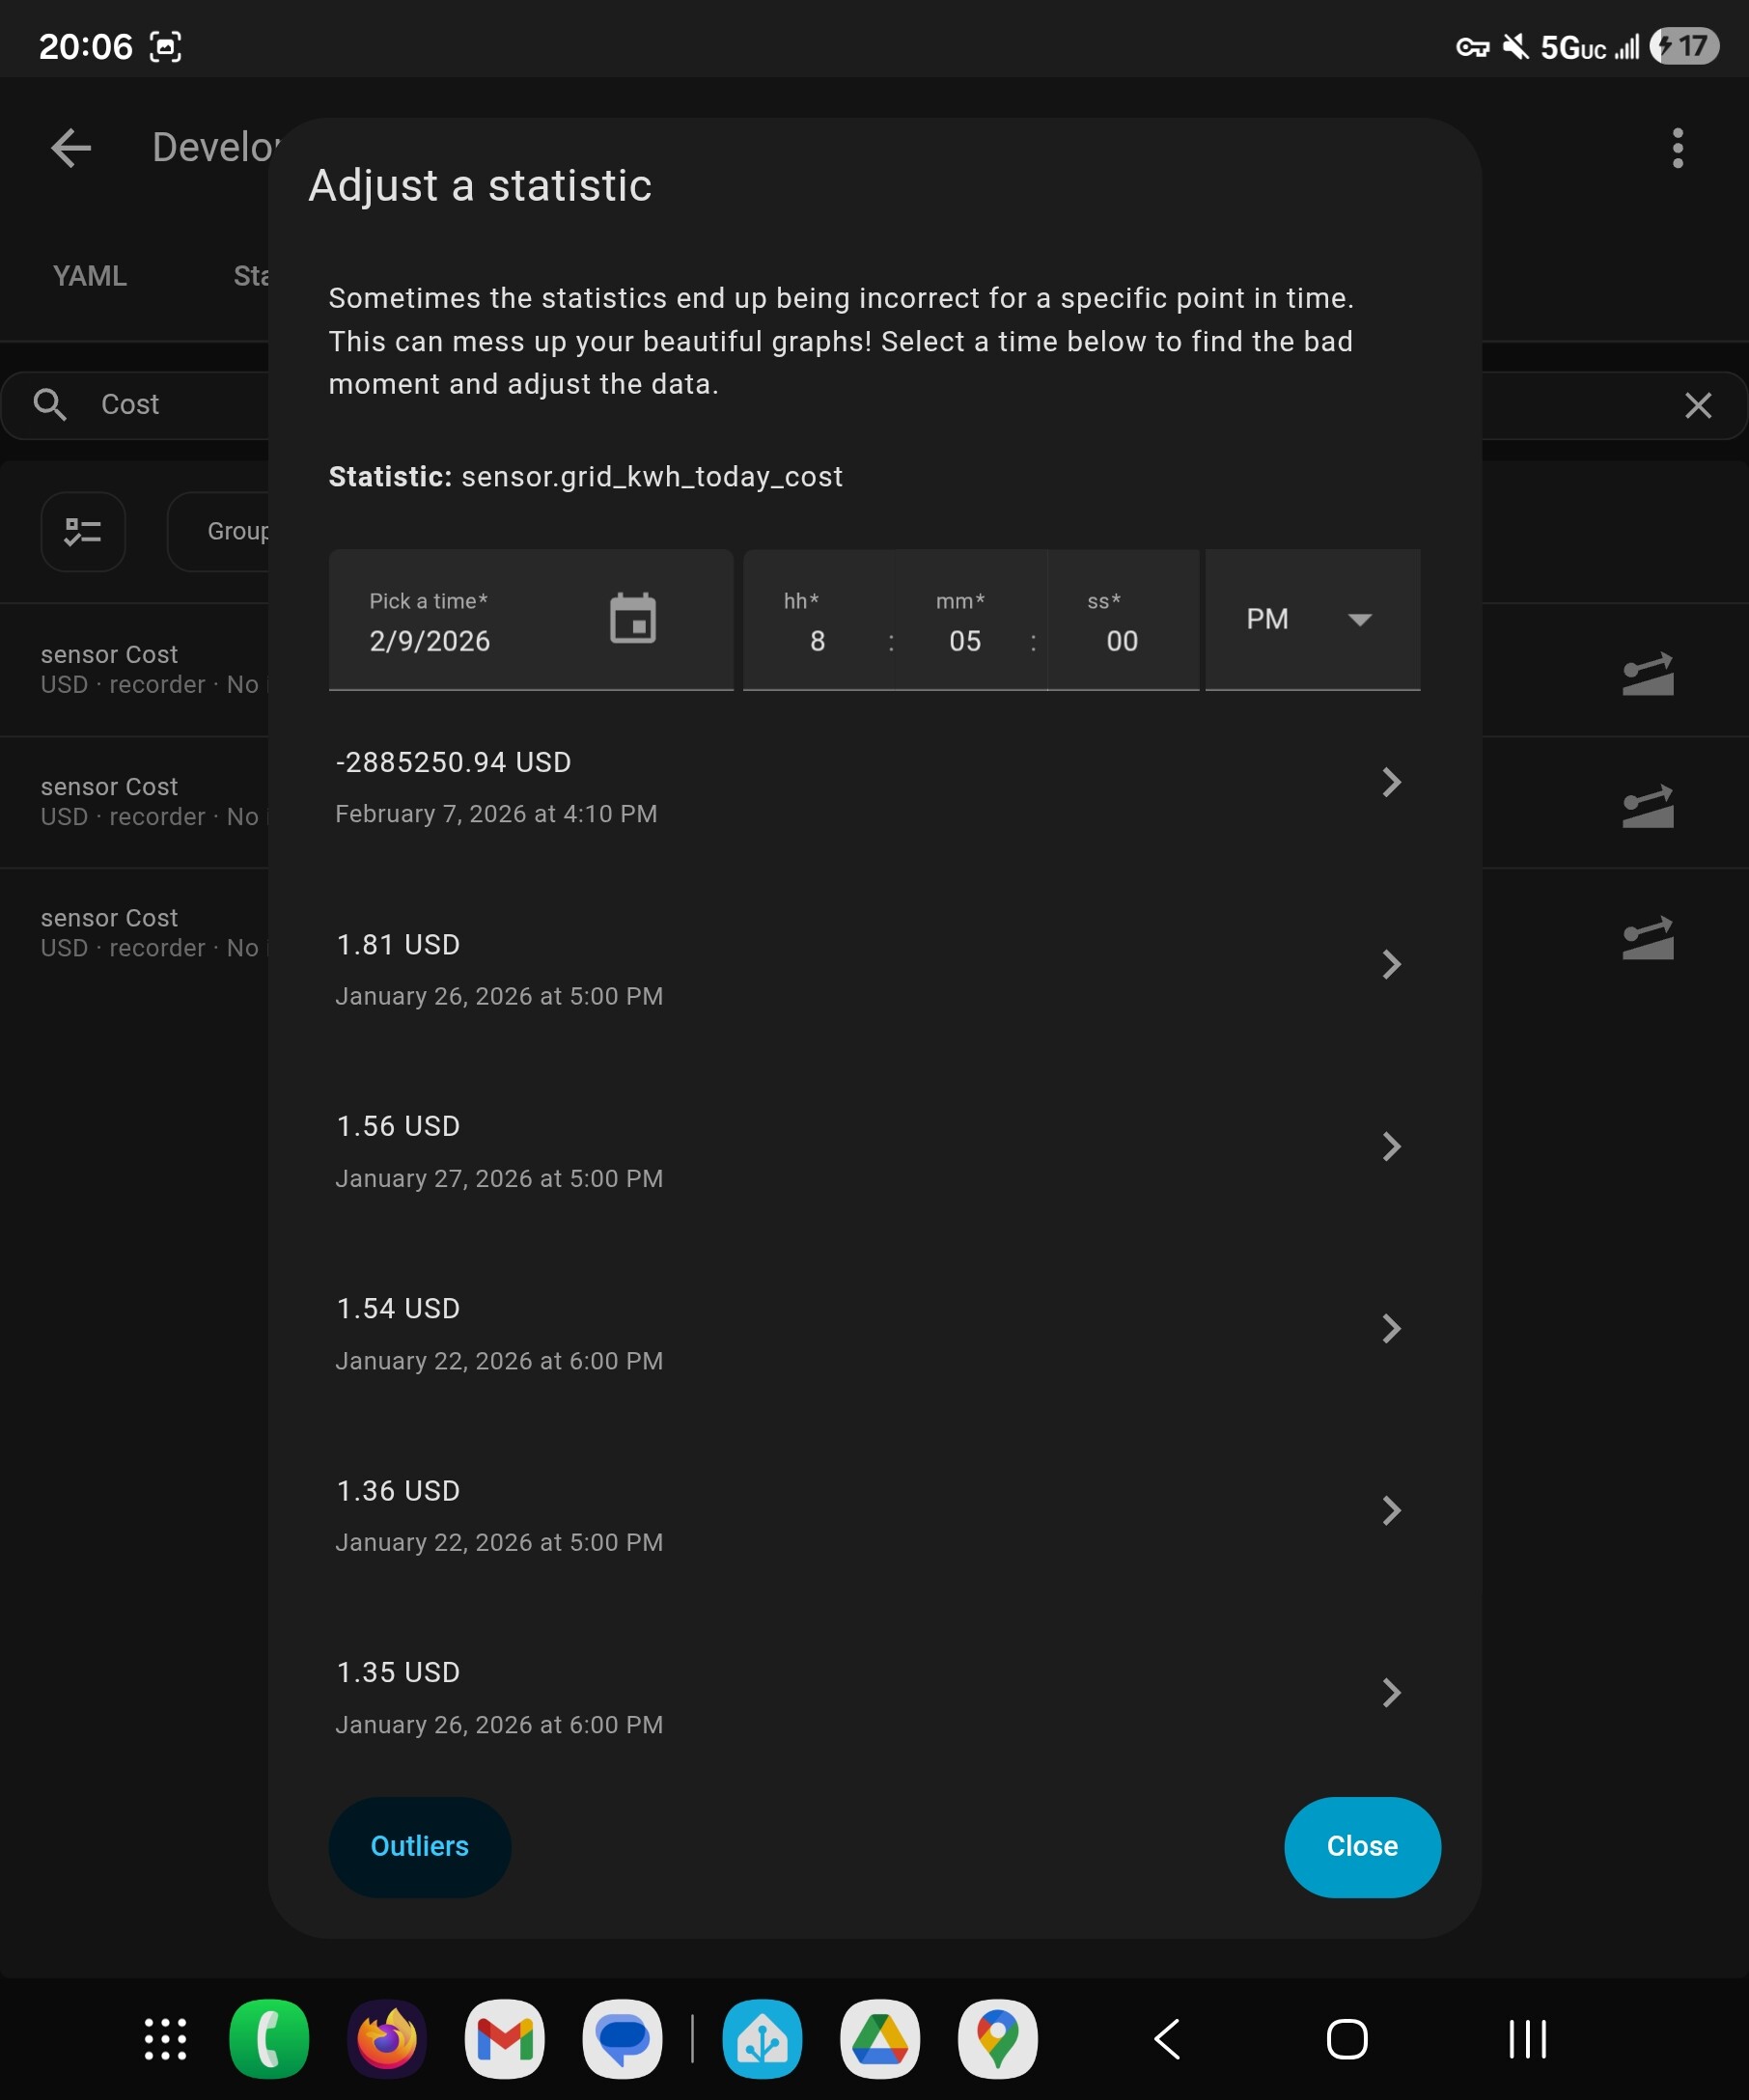Expand the 1.81 USD entry chevron

(1391, 964)
